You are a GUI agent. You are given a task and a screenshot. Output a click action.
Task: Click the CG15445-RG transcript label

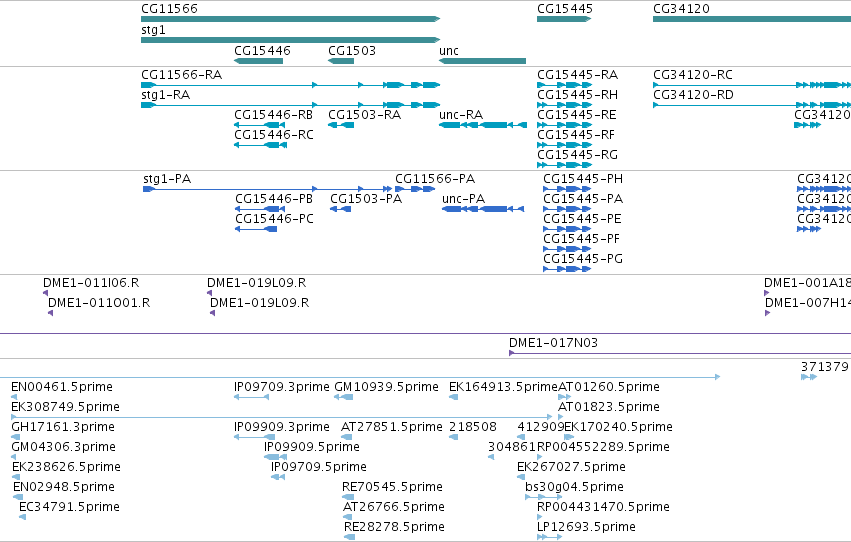(x=577, y=155)
